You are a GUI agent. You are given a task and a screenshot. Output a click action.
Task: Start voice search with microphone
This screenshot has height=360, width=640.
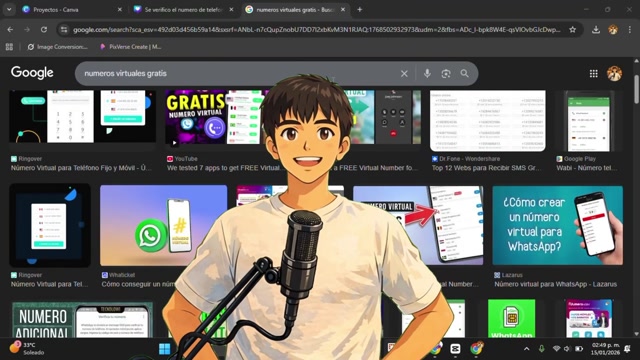427,73
